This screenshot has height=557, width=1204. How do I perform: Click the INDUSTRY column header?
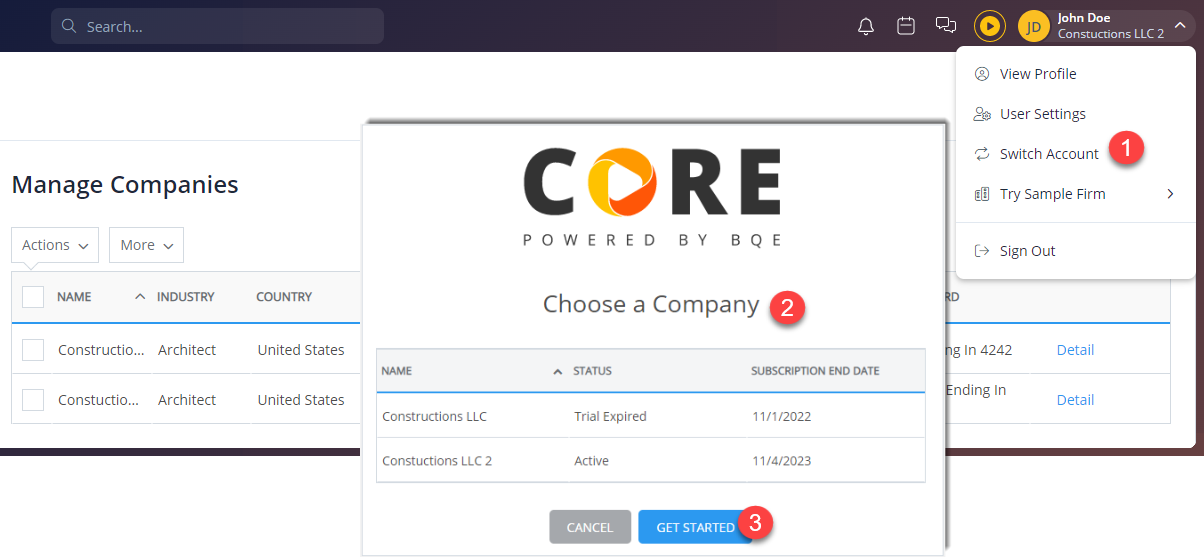pyautogui.click(x=186, y=297)
